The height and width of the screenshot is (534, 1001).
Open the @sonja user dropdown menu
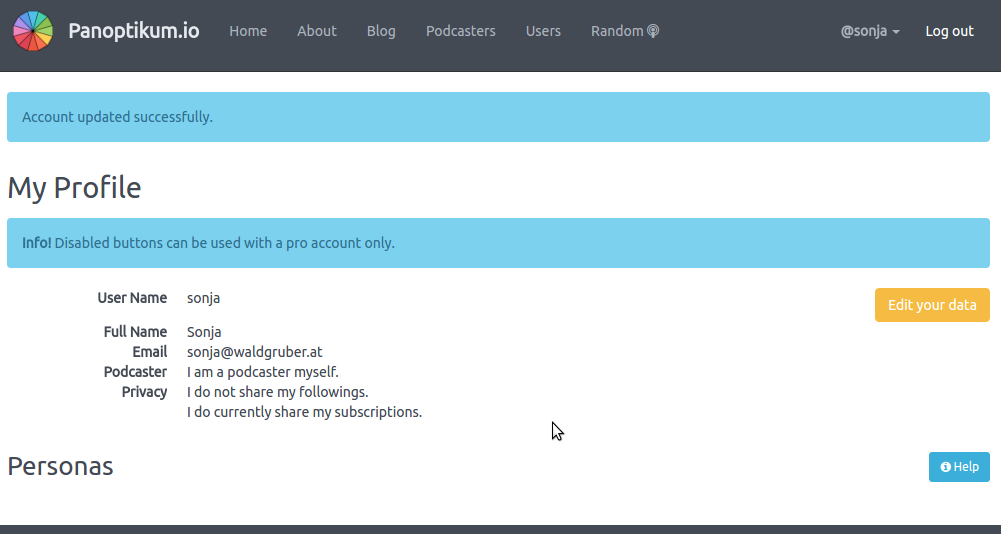(870, 31)
